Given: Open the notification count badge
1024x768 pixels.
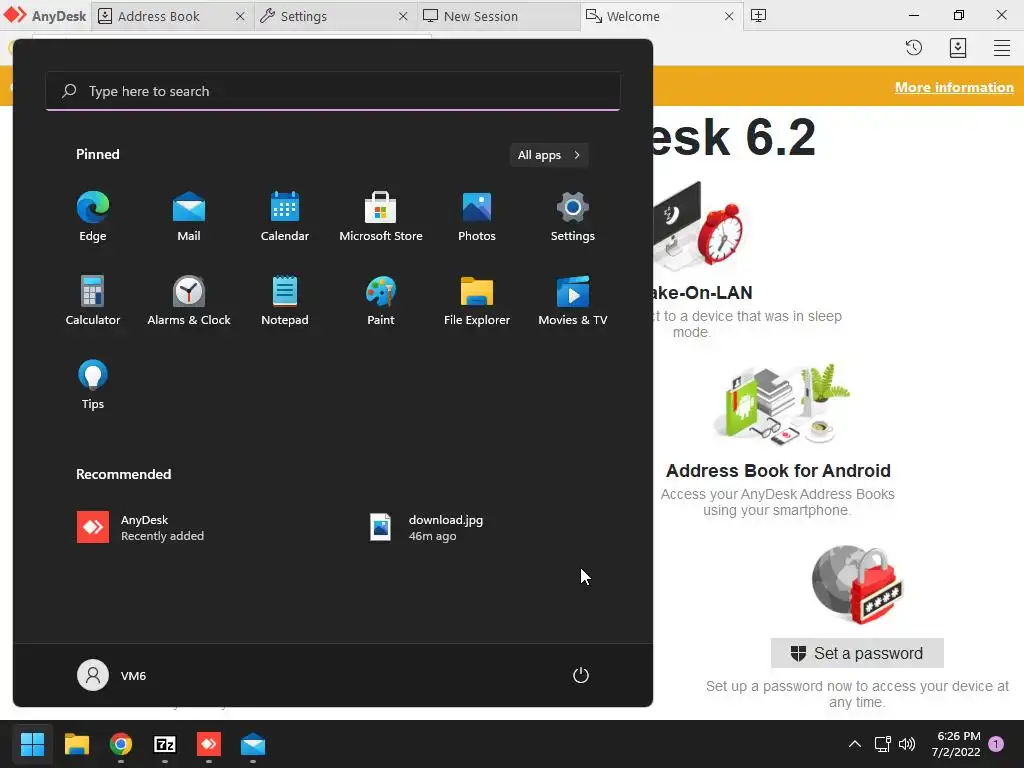Looking at the screenshot, I should (996, 744).
